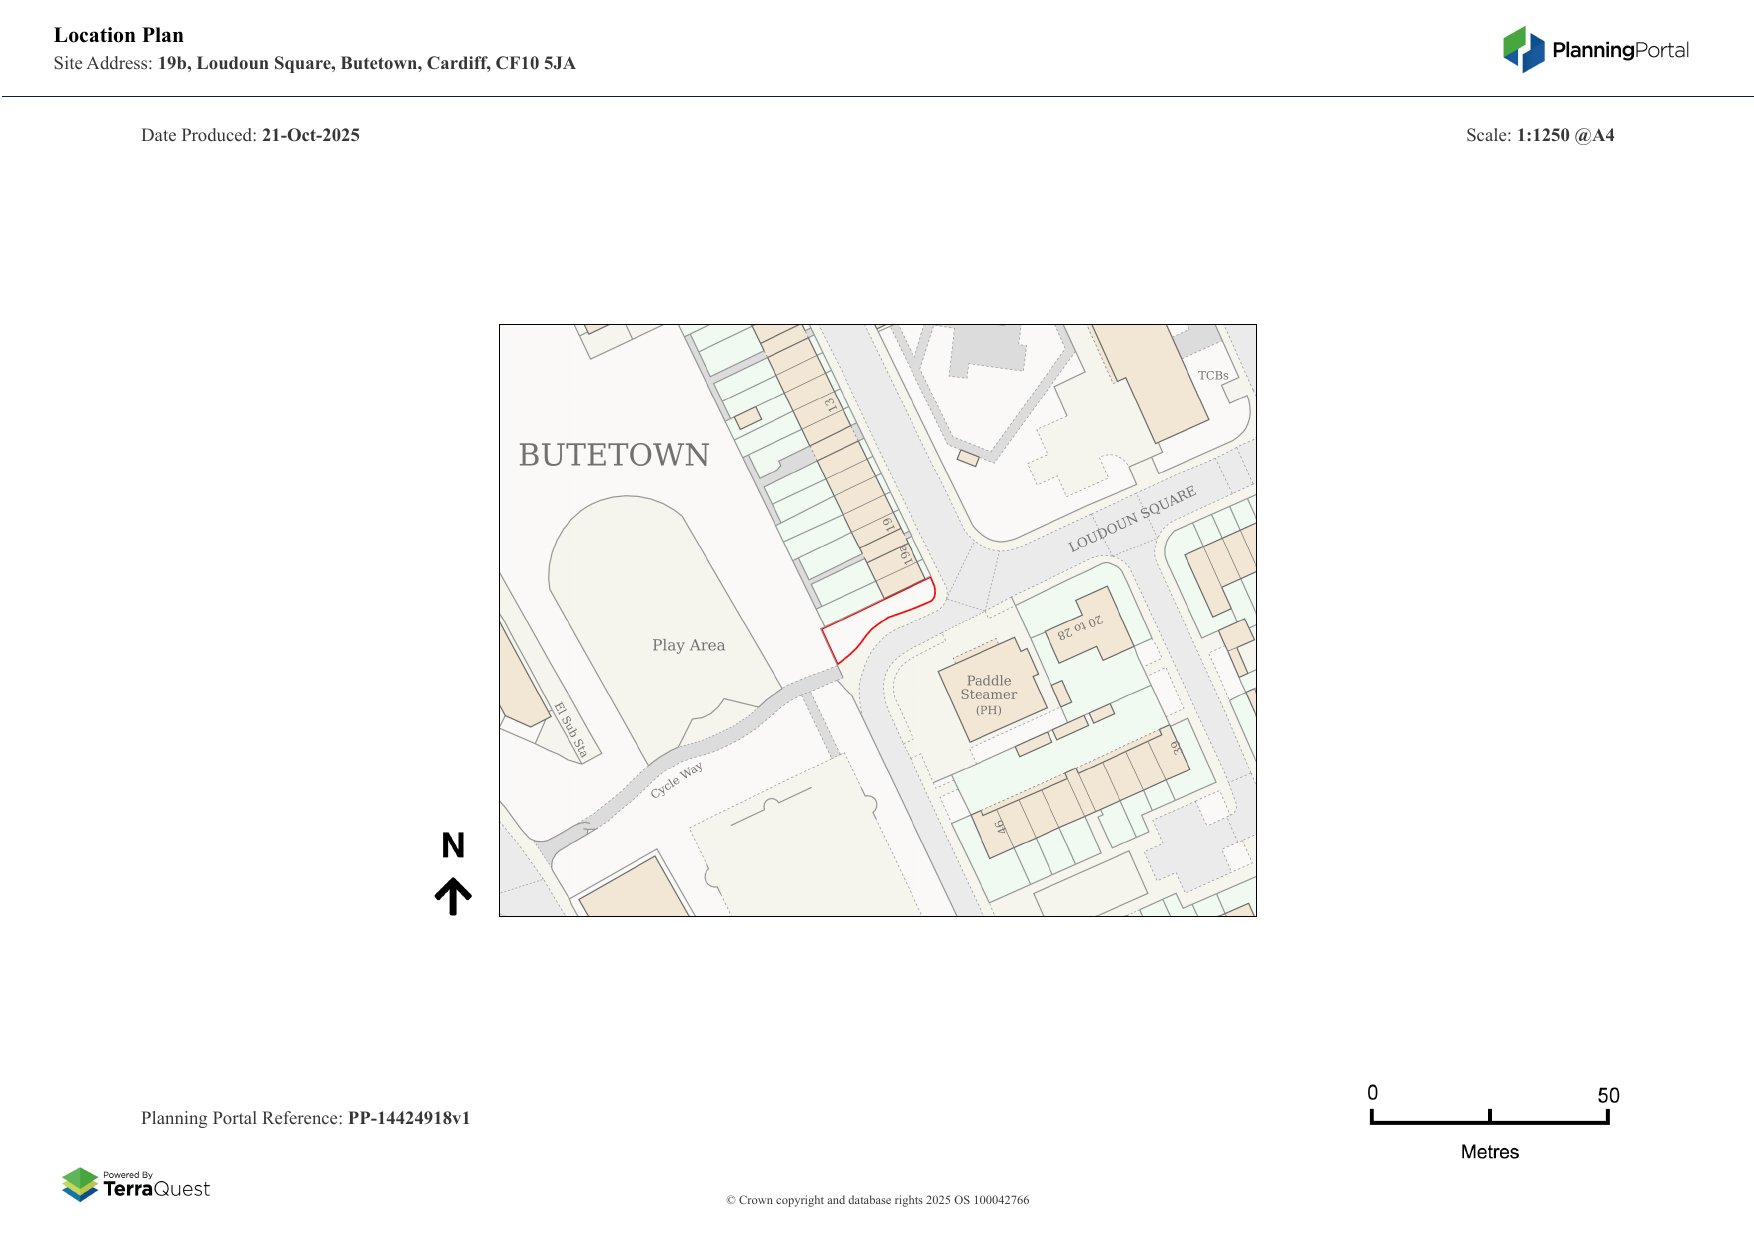Click the reference number PP-14424918v1
This screenshot has height=1241, width=1754.
[408, 1118]
